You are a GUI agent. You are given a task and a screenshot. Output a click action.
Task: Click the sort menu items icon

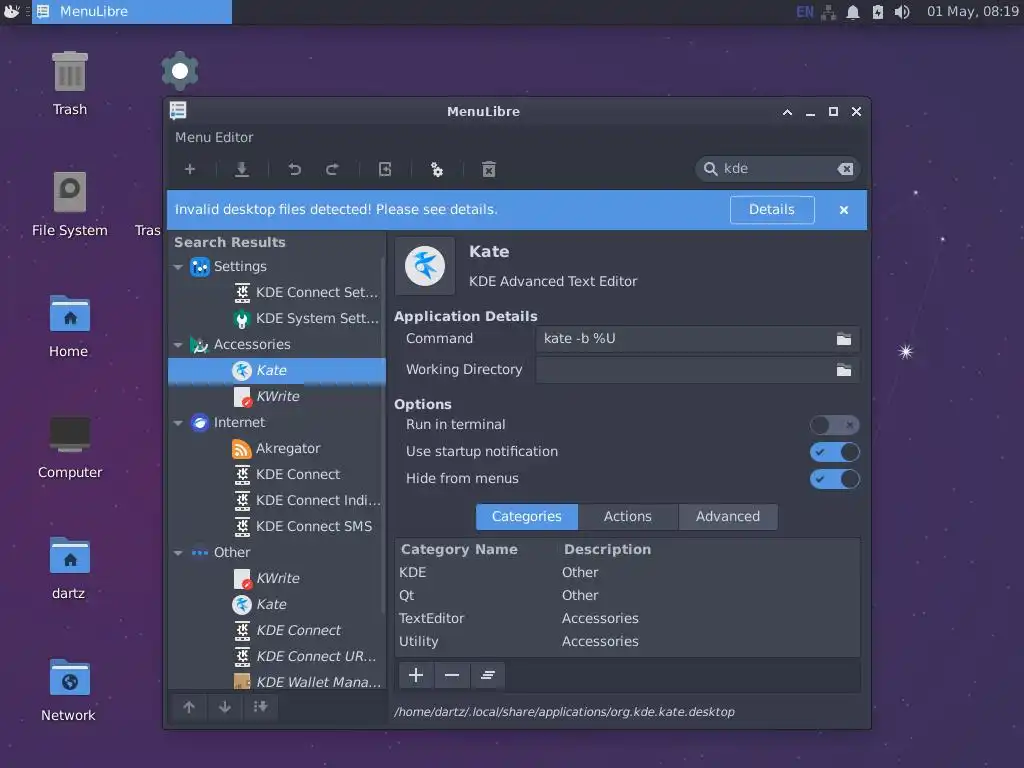point(260,707)
